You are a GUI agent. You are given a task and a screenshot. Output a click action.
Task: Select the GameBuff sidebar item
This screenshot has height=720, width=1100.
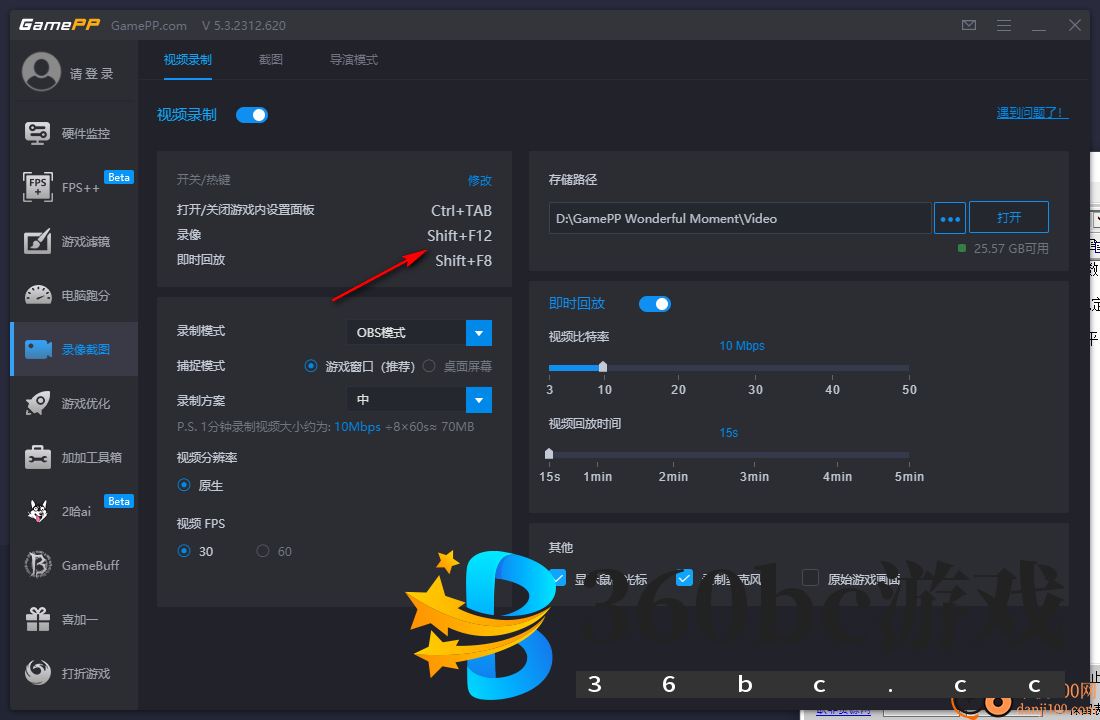pyautogui.click(x=73, y=565)
